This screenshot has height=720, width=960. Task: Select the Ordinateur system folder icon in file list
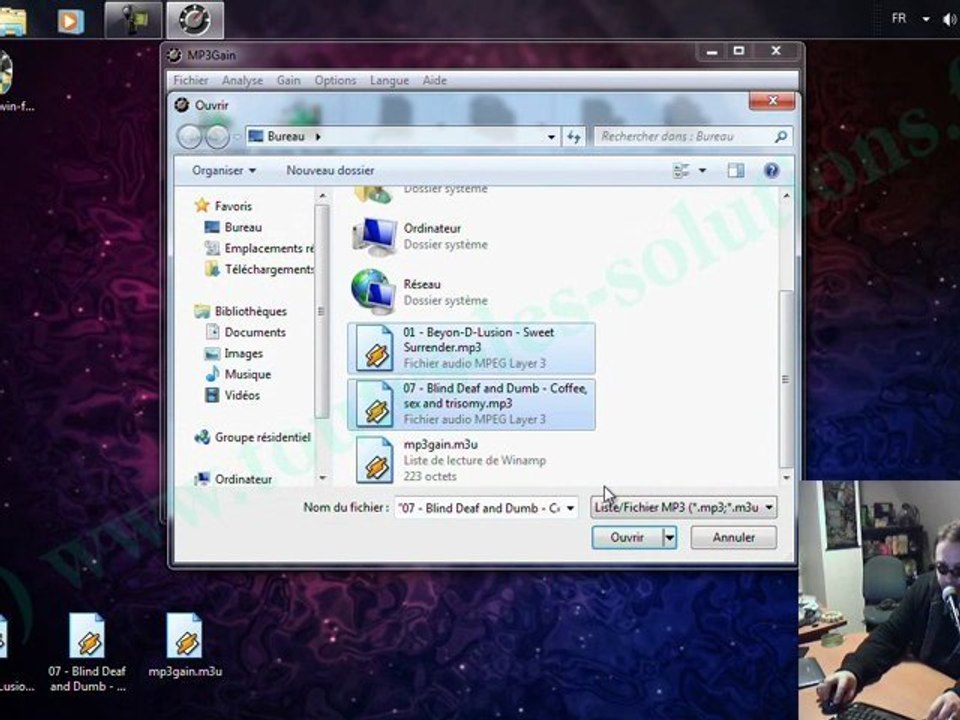click(x=374, y=236)
